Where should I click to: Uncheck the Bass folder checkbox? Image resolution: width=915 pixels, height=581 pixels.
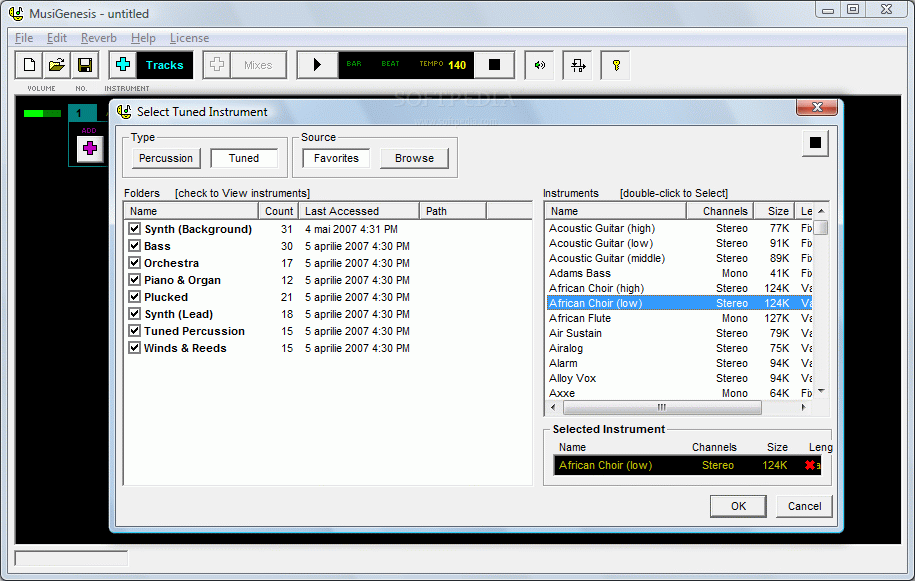click(x=135, y=246)
